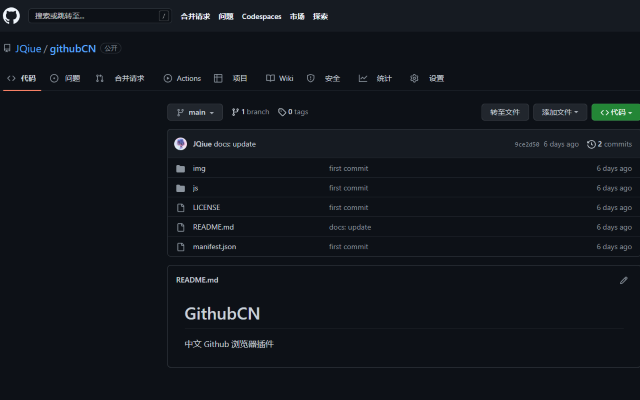
Task: Open the README.md file in list
Action: tap(213, 227)
